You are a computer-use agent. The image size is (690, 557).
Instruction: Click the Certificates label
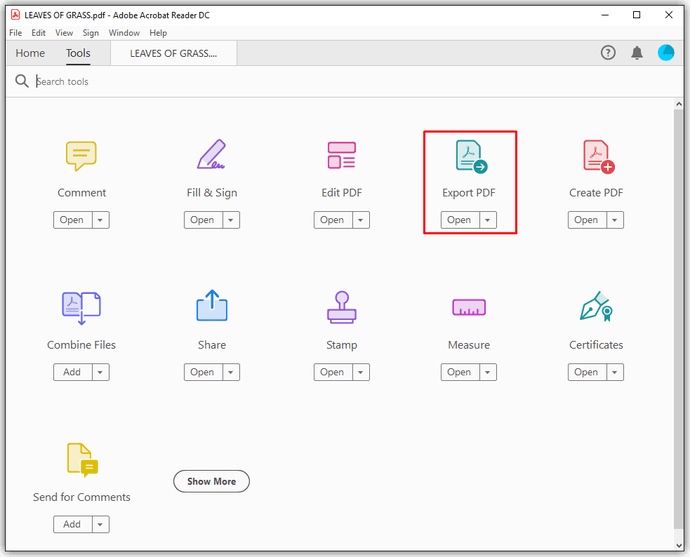tap(596, 345)
